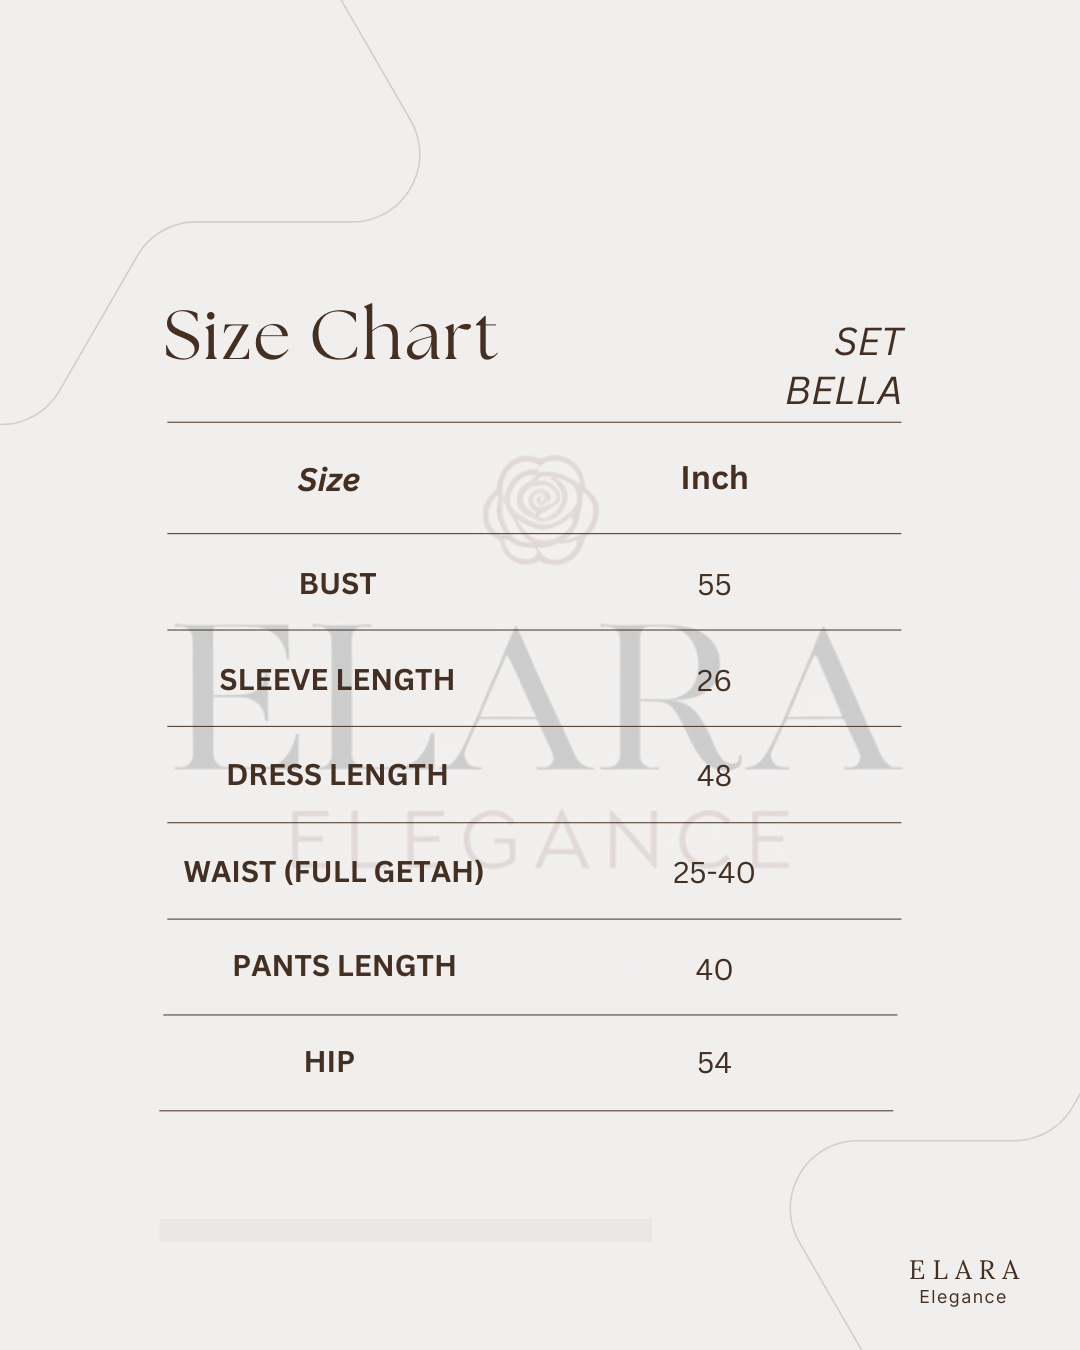Click the Inch column header
Image resolution: width=1080 pixels, height=1350 pixels.
click(x=714, y=478)
